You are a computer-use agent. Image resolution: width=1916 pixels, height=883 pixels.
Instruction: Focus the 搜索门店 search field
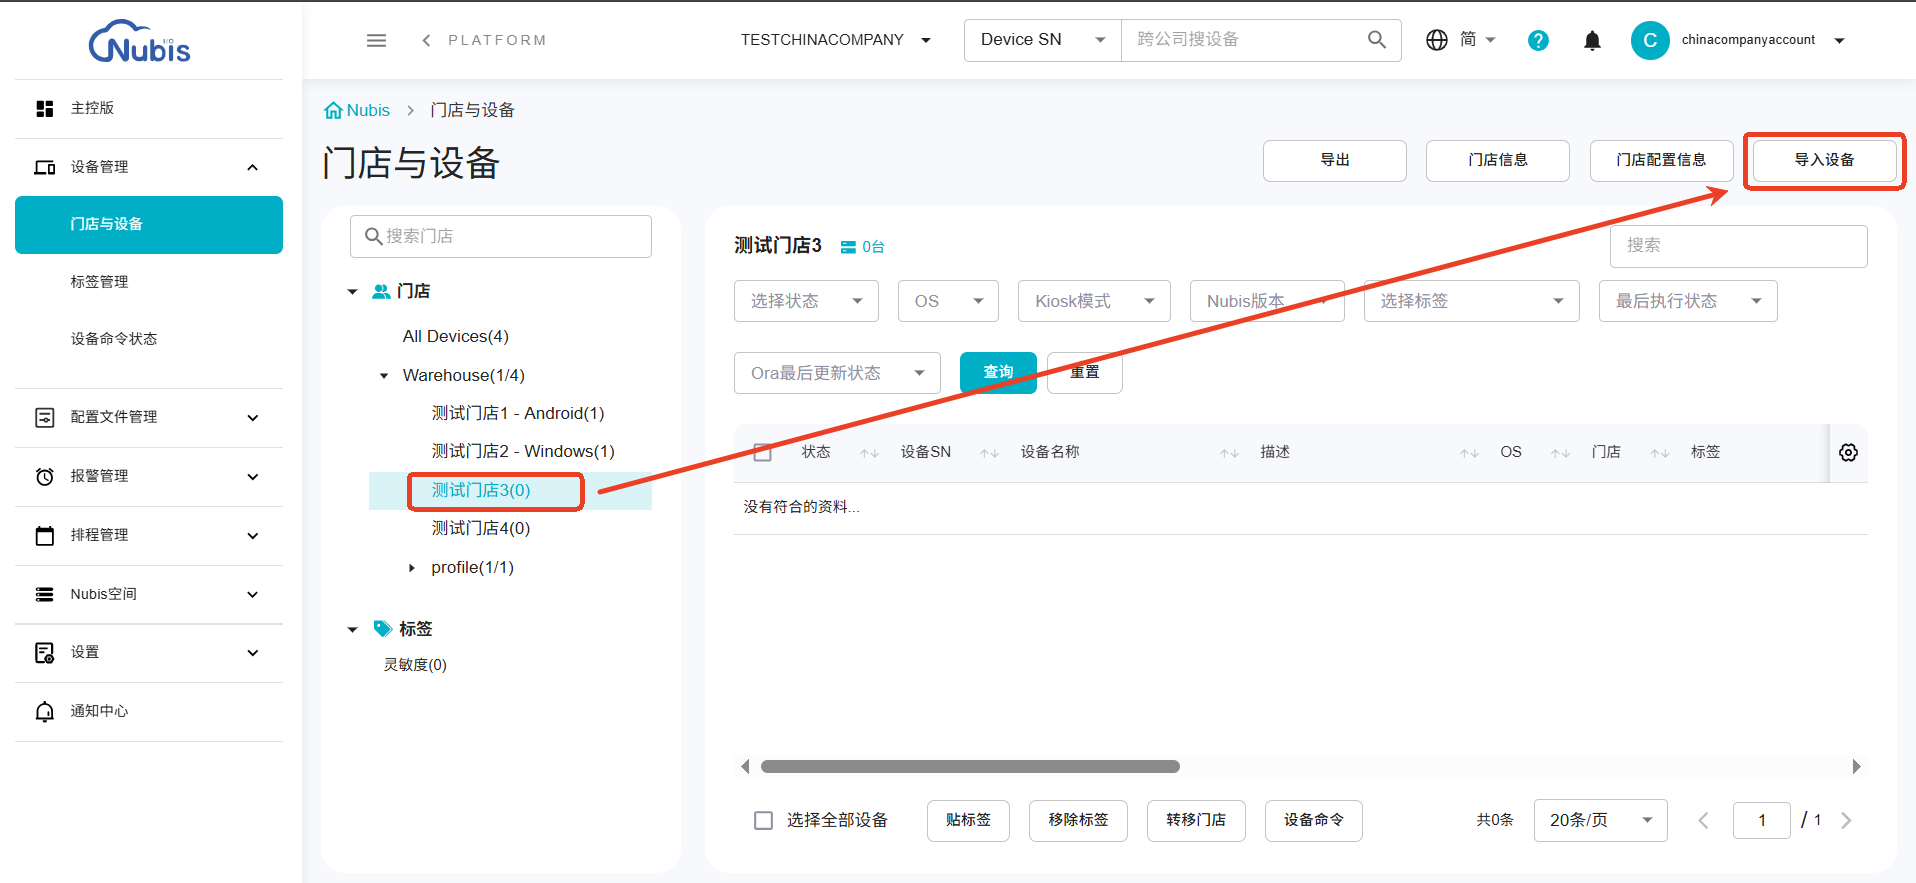pyautogui.click(x=501, y=236)
